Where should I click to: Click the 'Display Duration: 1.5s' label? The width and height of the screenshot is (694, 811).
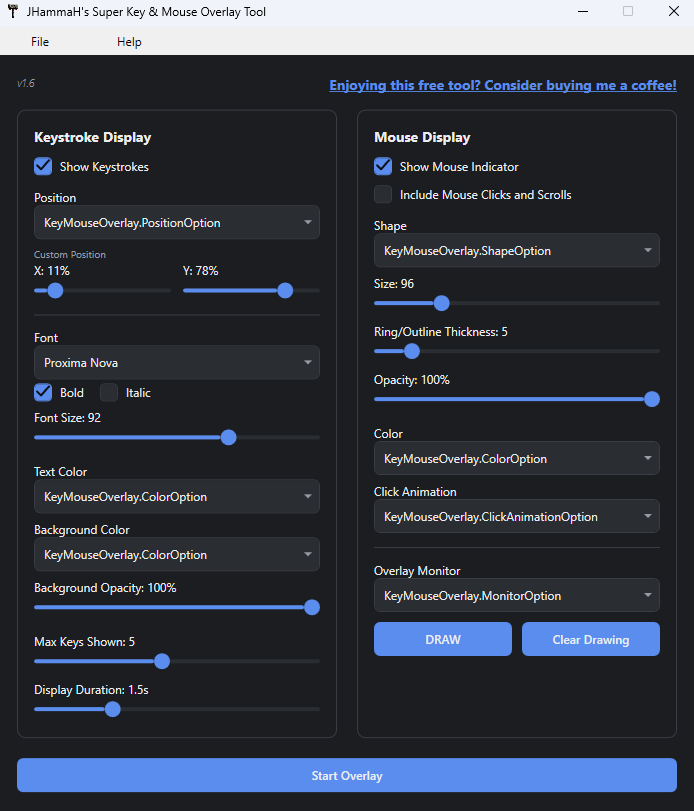tap(91, 690)
